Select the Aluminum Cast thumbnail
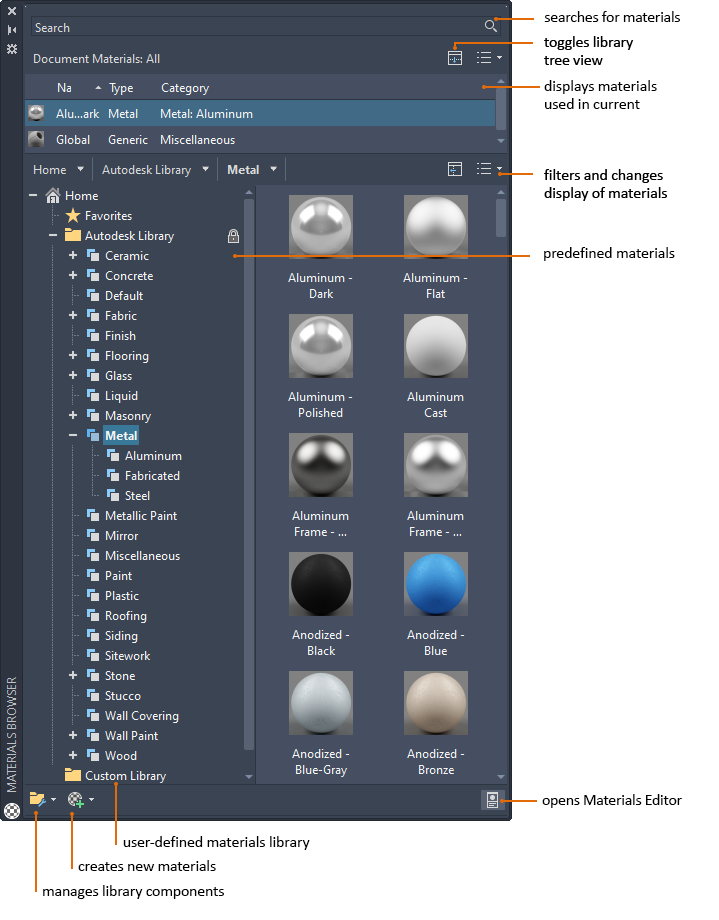This screenshot has width=719, height=920. coord(436,346)
